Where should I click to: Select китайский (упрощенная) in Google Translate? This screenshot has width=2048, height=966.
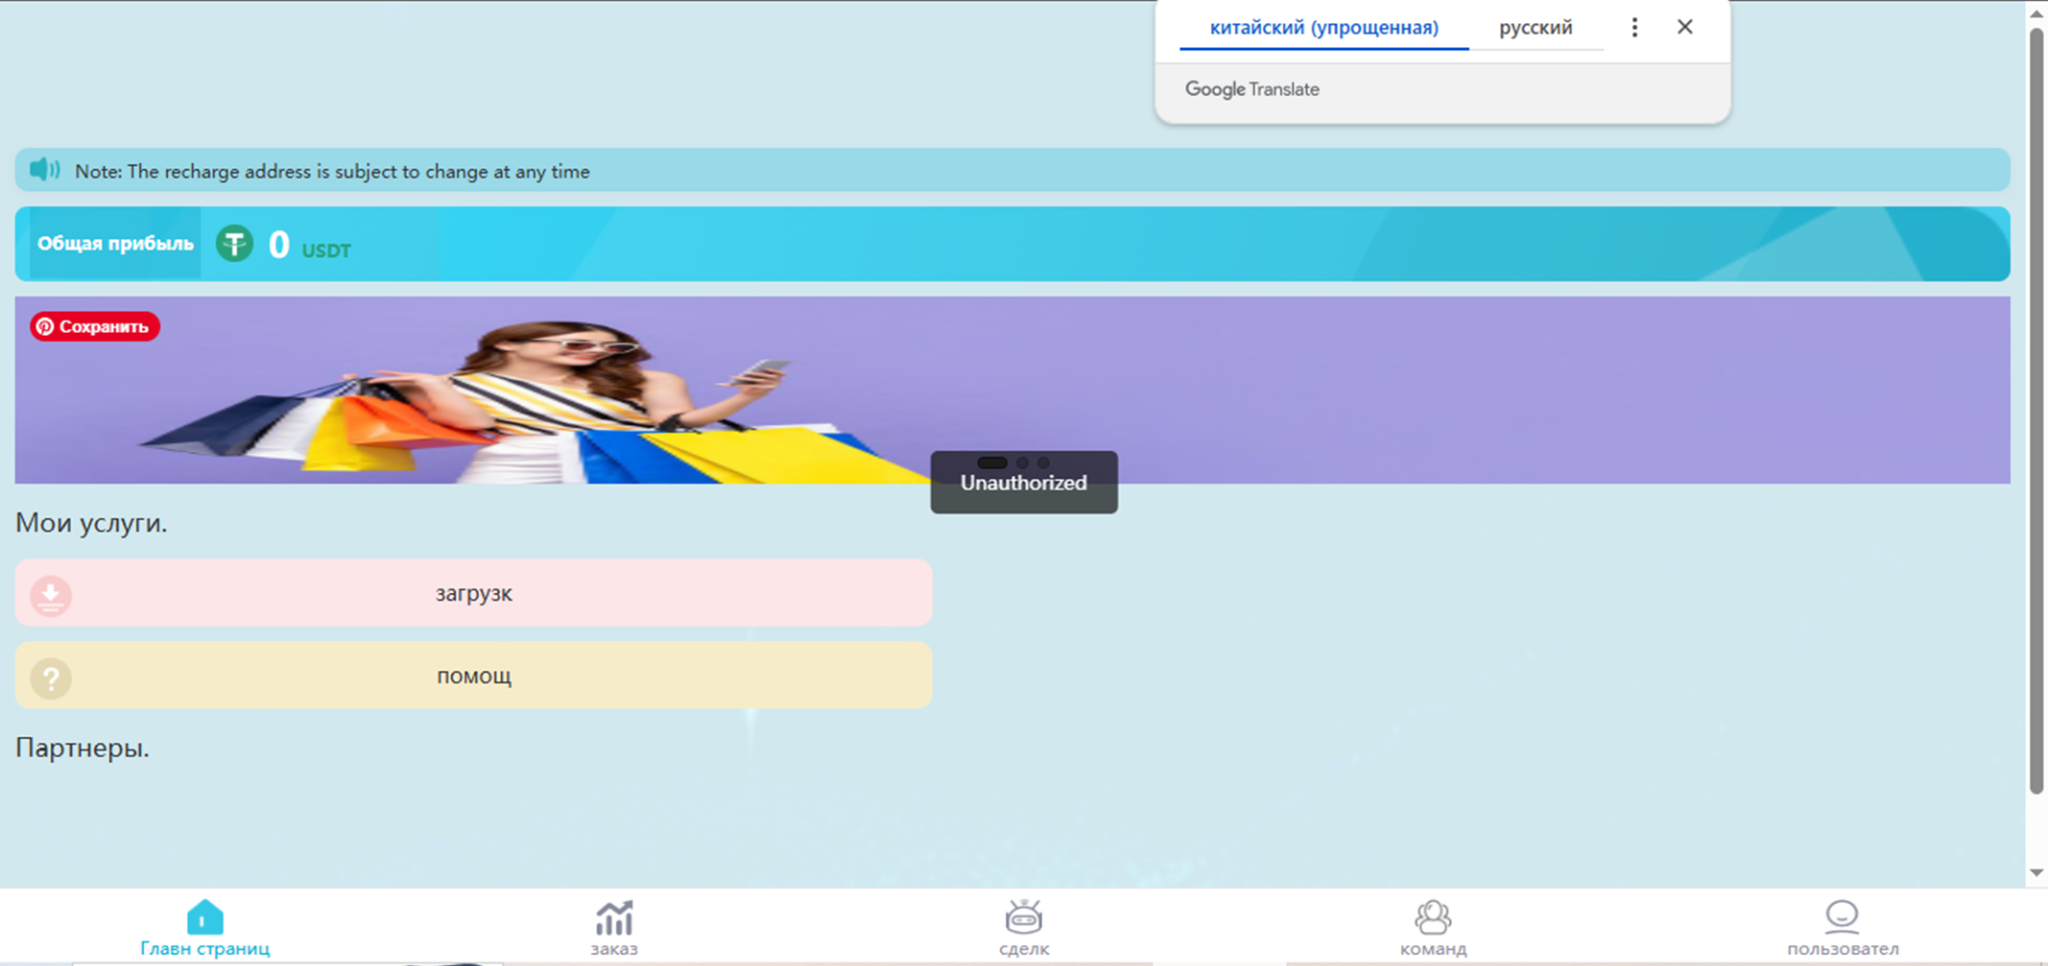click(1324, 28)
